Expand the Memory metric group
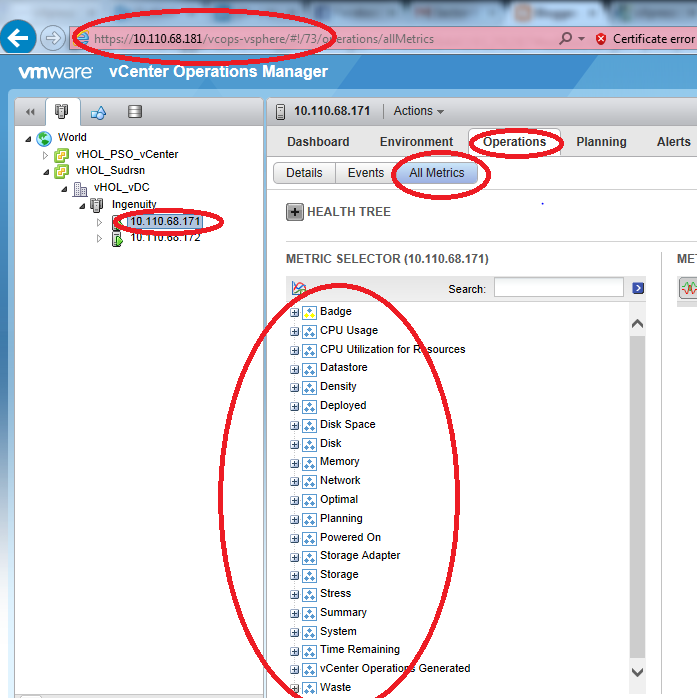697x698 pixels. (x=295, y=463)
